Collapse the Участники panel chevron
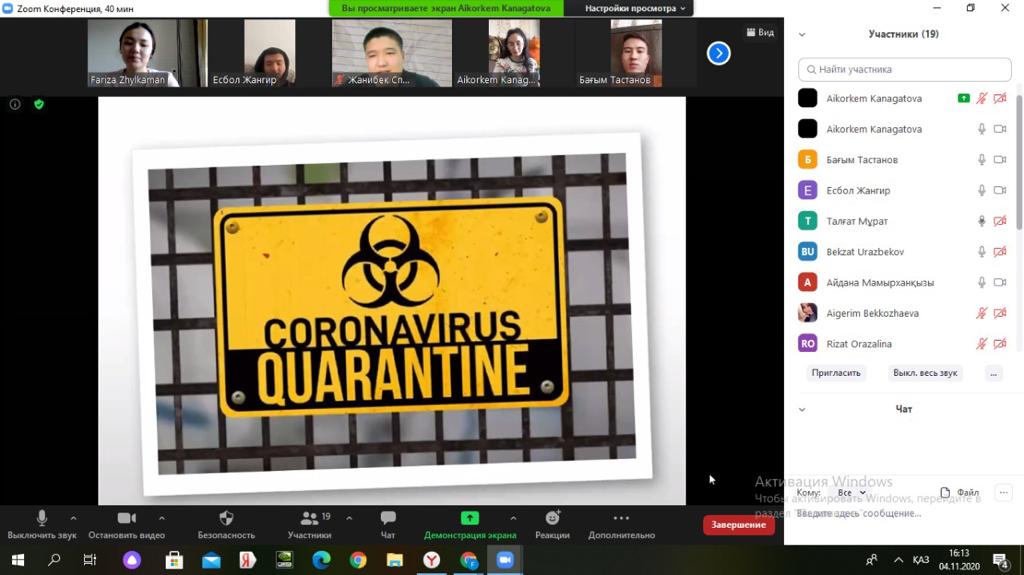The image size is (1024, 575). pos(802,35)
